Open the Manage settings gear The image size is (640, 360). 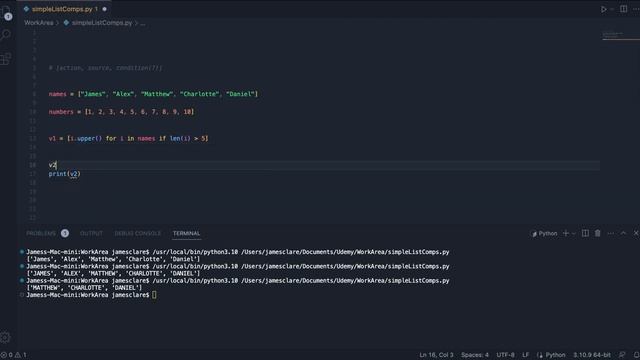click(x=6, y=338)
